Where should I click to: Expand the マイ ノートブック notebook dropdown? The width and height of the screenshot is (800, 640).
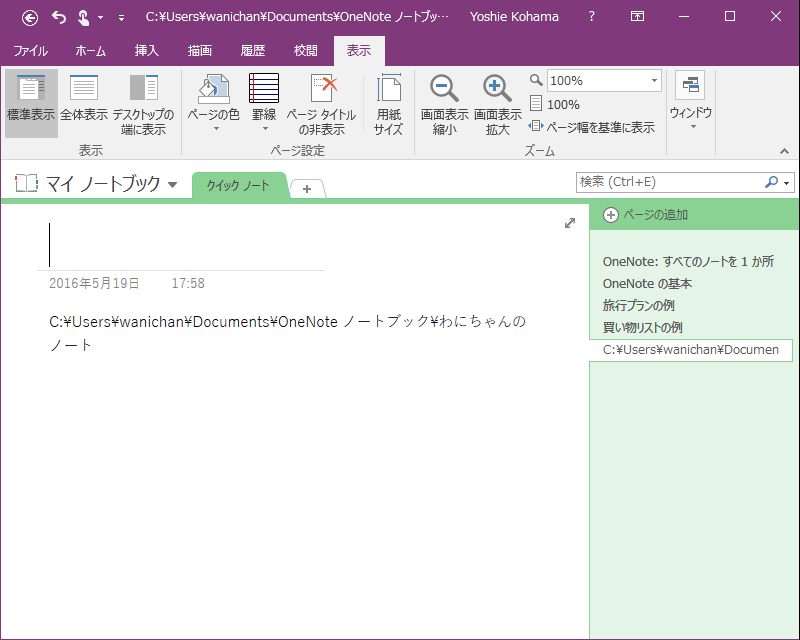[172, 185]
